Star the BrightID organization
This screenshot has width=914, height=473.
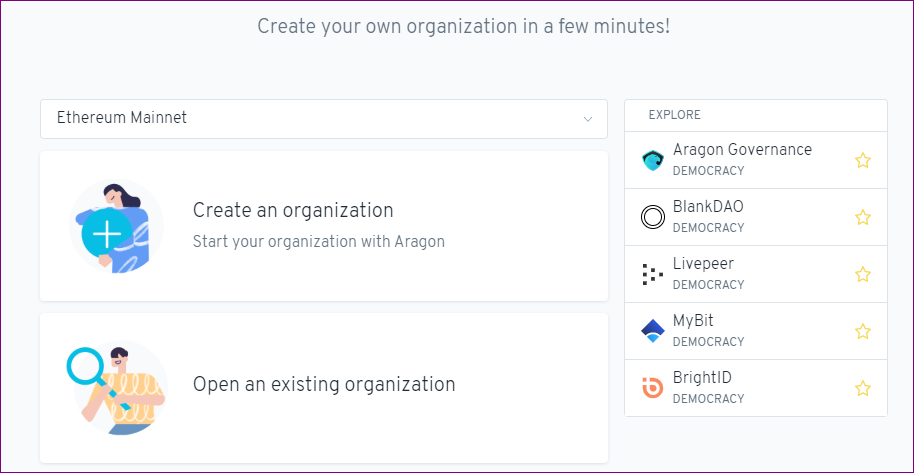pyautogui.click(x=863, y=388)
